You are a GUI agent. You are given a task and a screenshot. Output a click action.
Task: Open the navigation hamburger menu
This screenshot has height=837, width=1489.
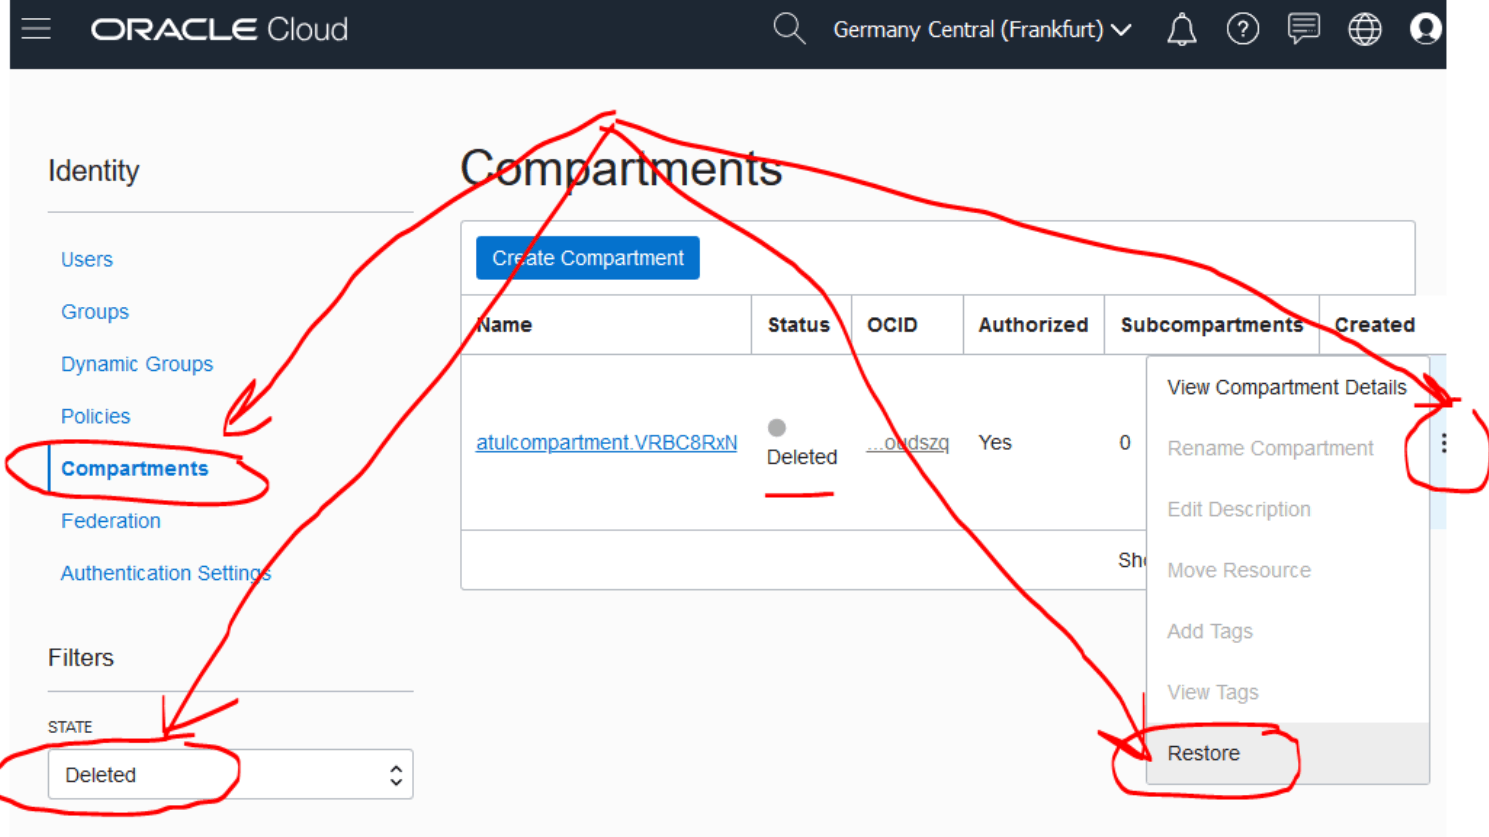(35, 29)
